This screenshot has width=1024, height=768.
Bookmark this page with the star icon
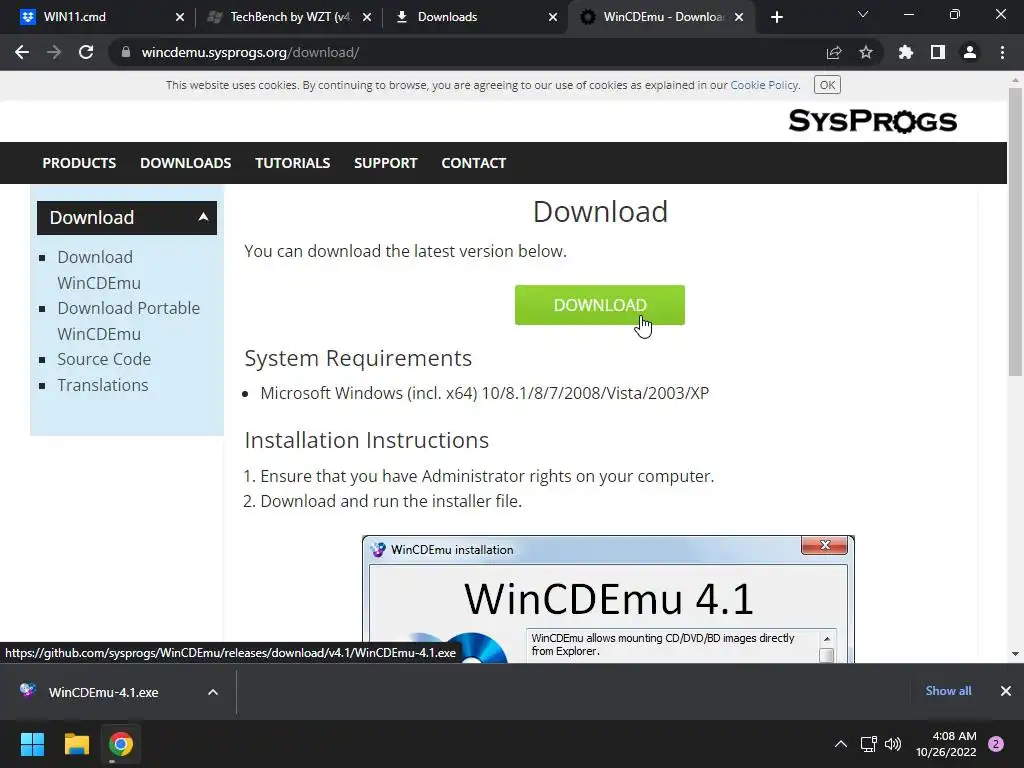point(866,52)
